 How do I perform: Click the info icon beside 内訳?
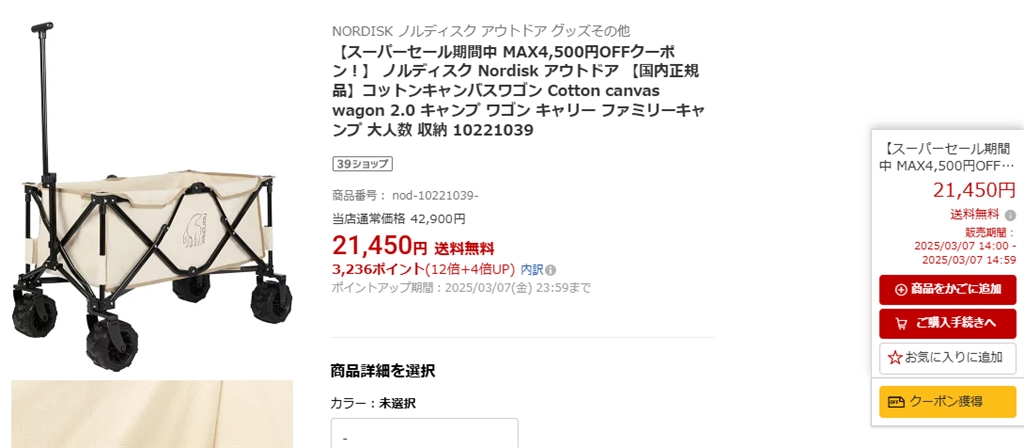[x=551, y=269]
